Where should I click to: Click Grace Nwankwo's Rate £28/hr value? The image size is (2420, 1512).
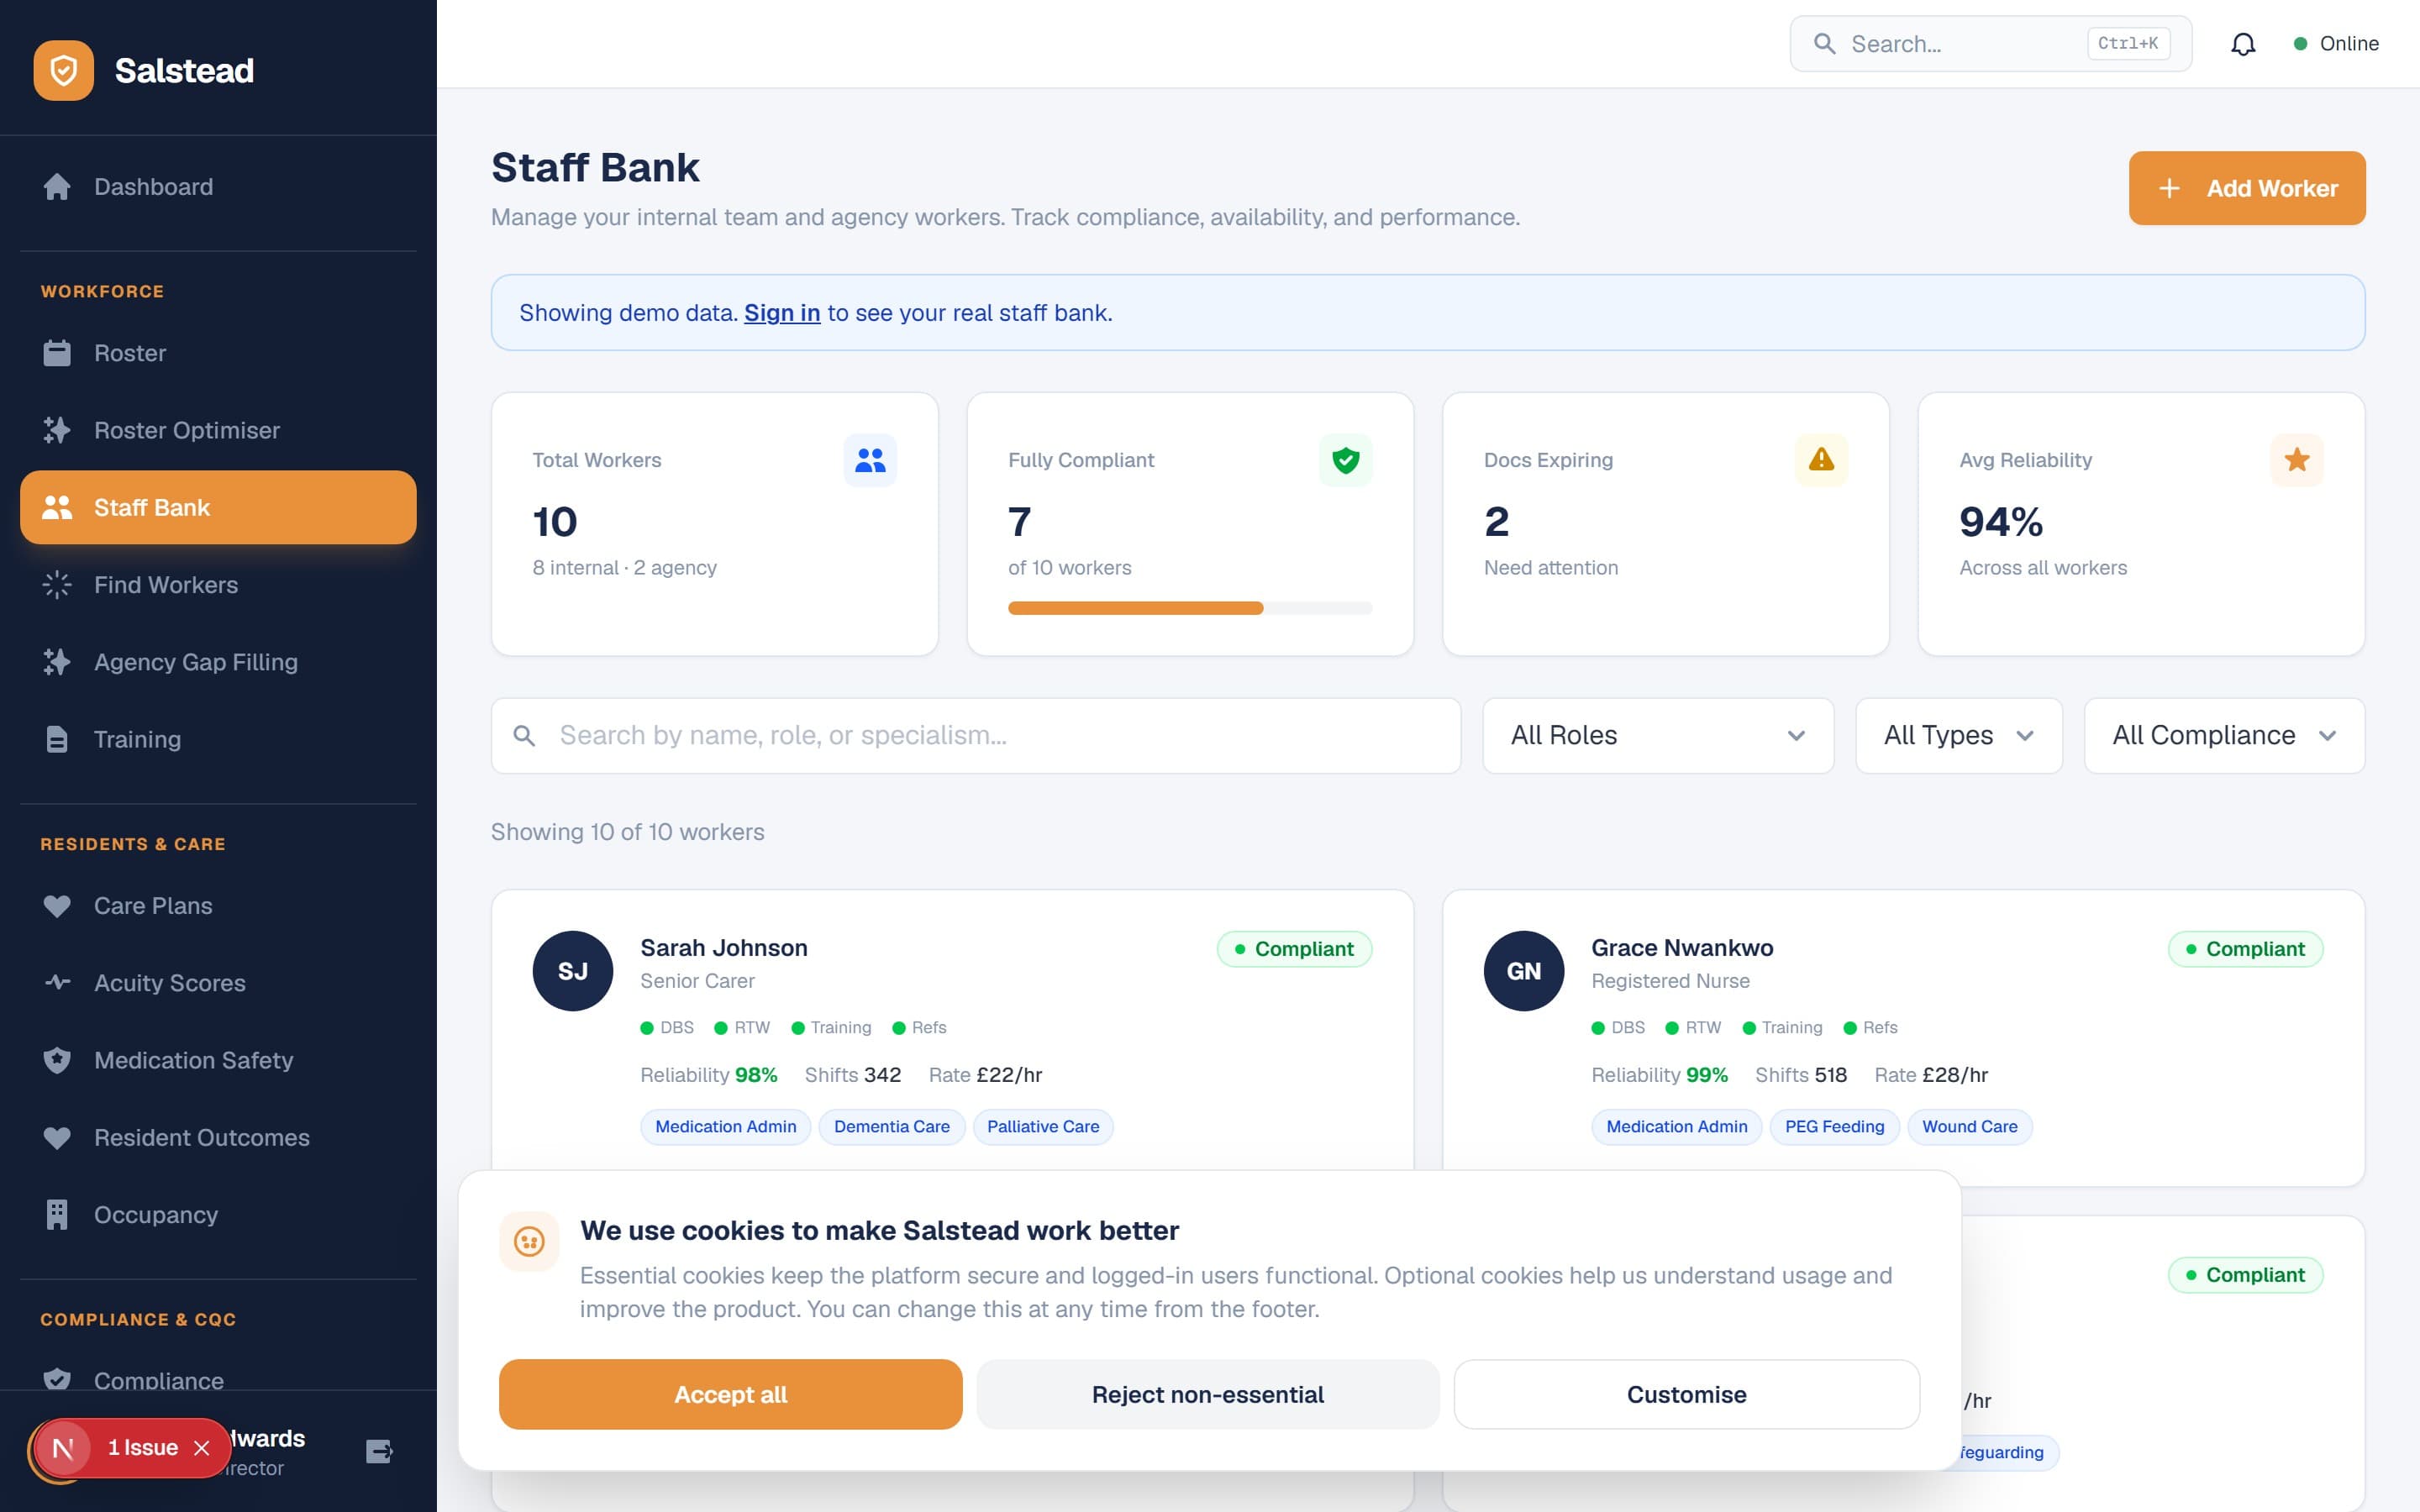1955,1075
